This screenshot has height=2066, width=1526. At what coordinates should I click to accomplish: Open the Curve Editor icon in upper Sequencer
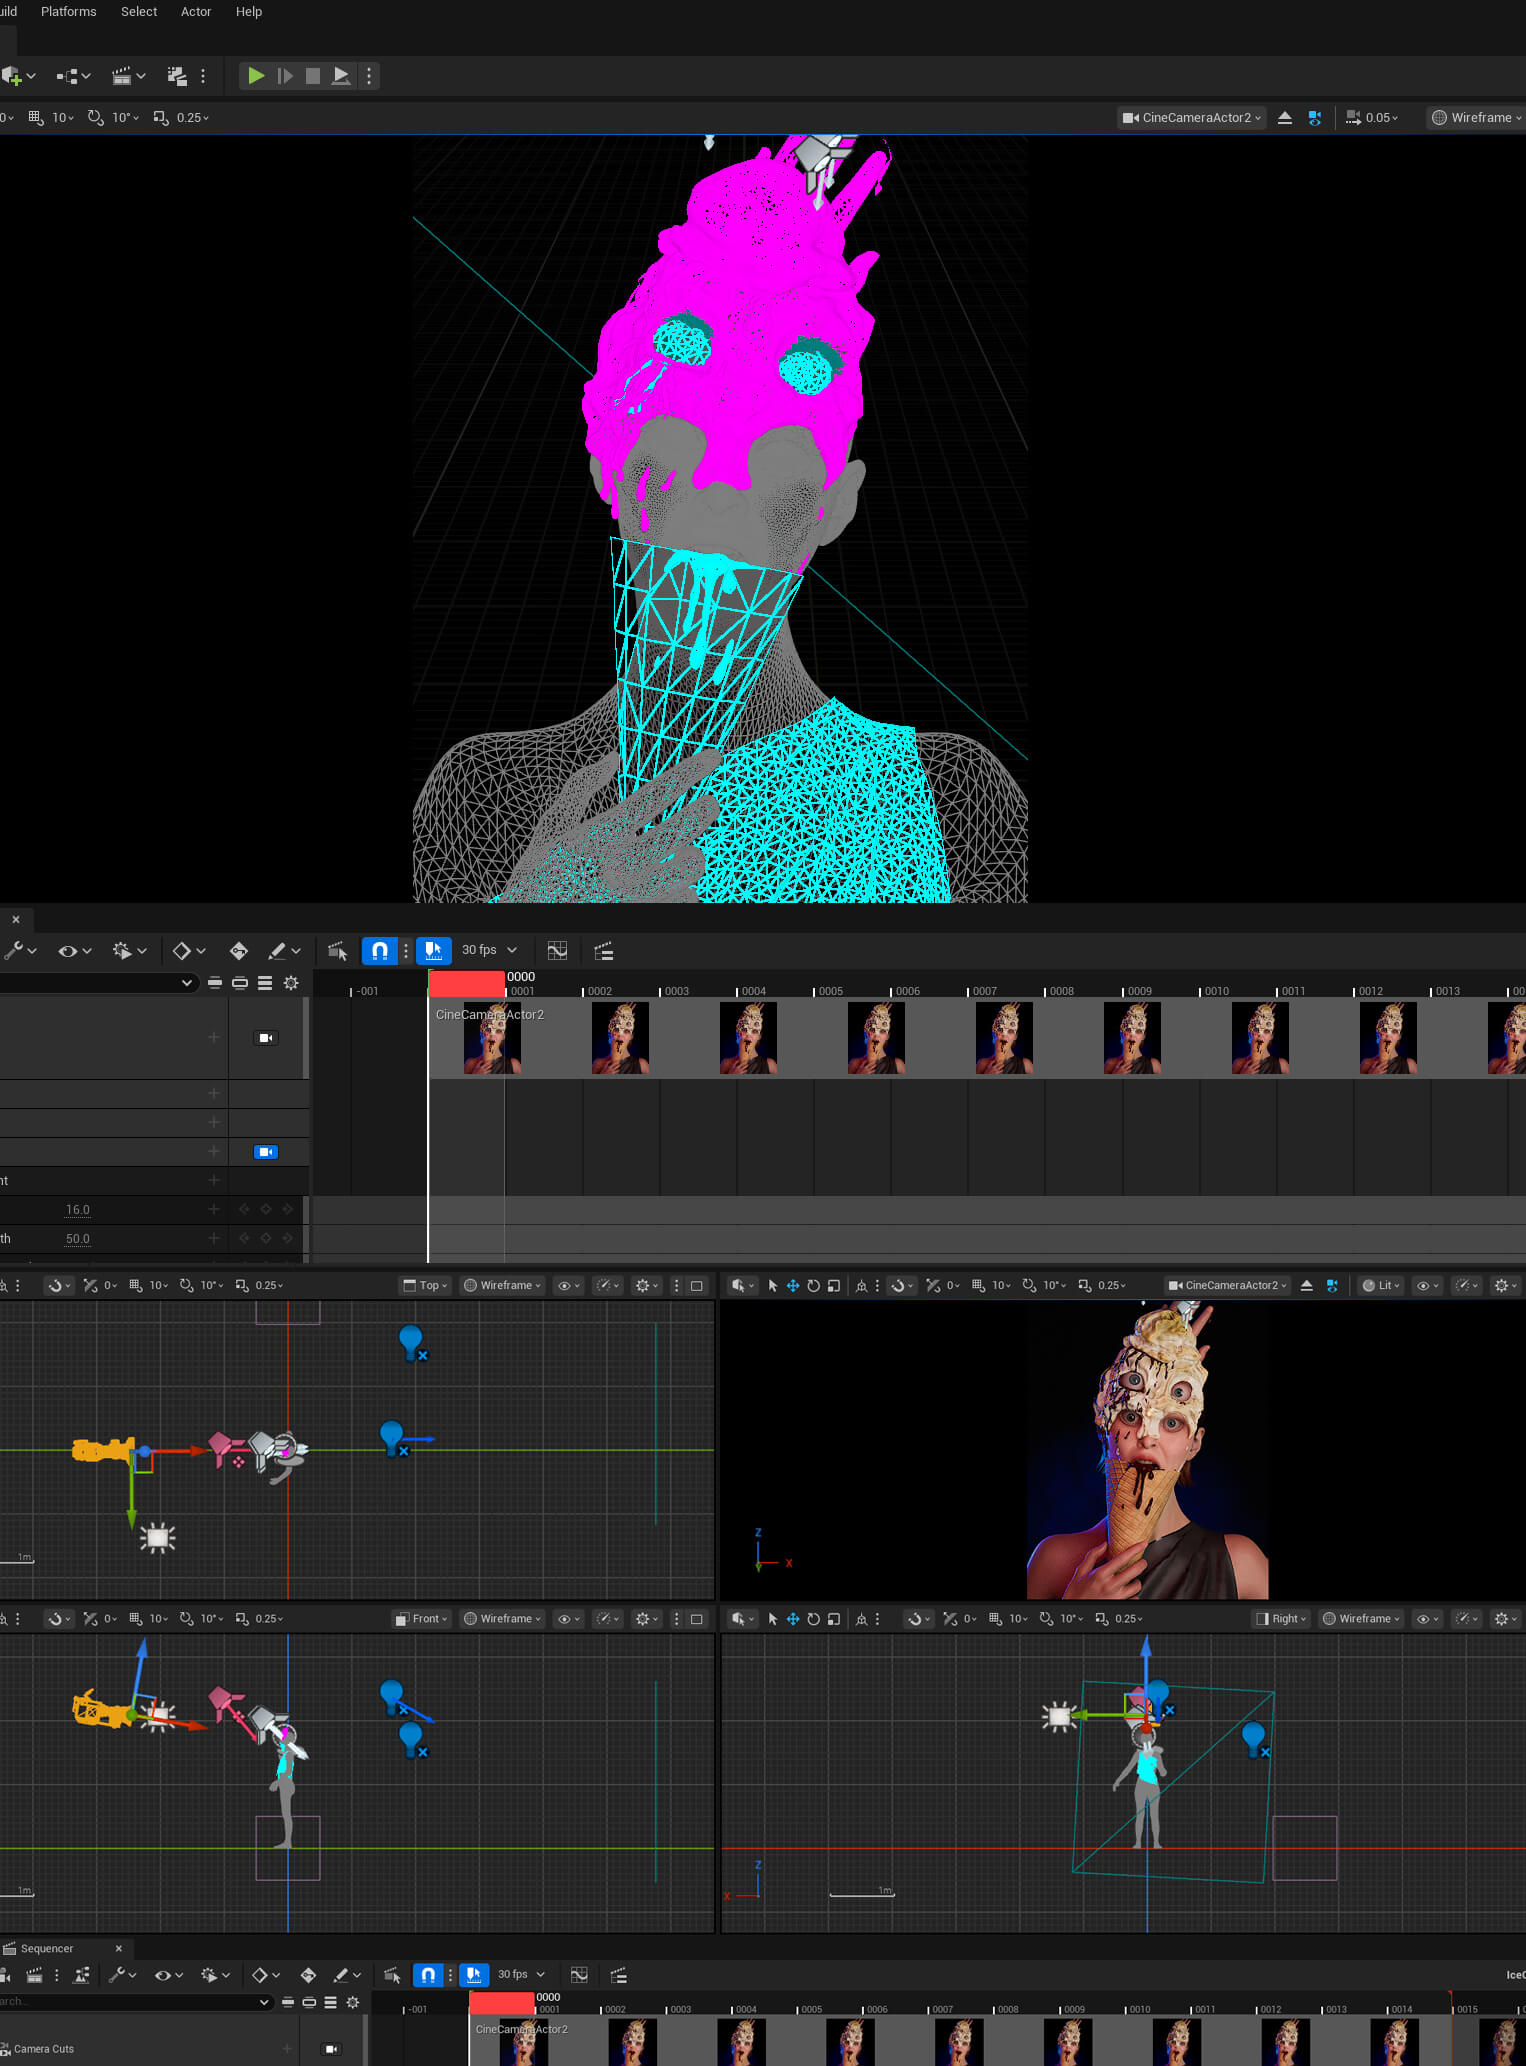(558, 951)
